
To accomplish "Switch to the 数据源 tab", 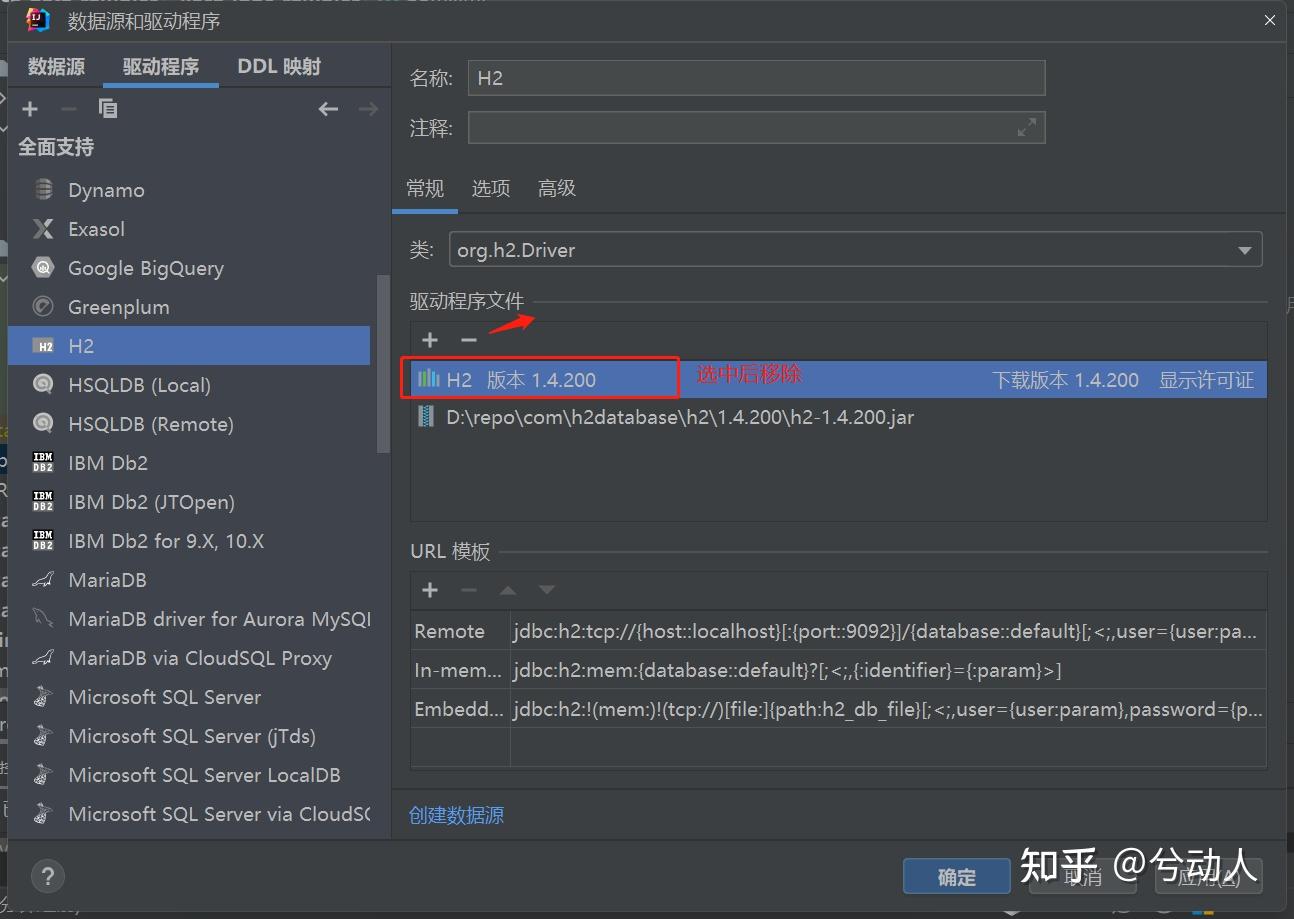I will click(x=56, y=66).
